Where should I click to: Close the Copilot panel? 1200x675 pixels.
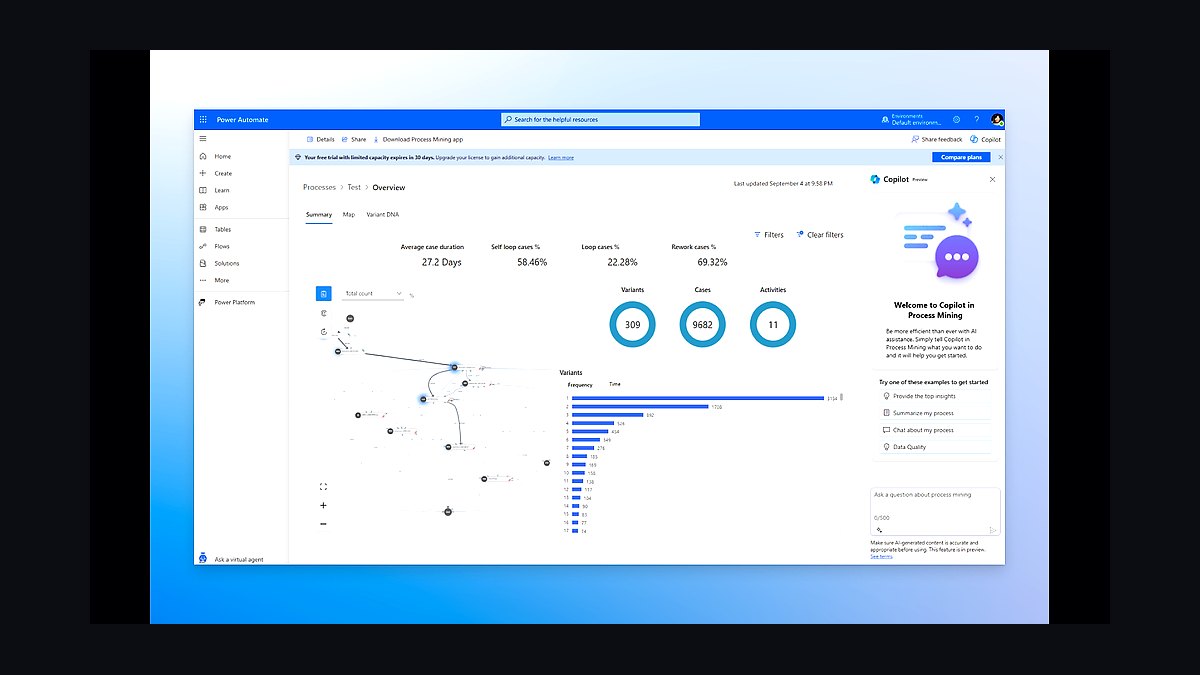coord(992,180)
